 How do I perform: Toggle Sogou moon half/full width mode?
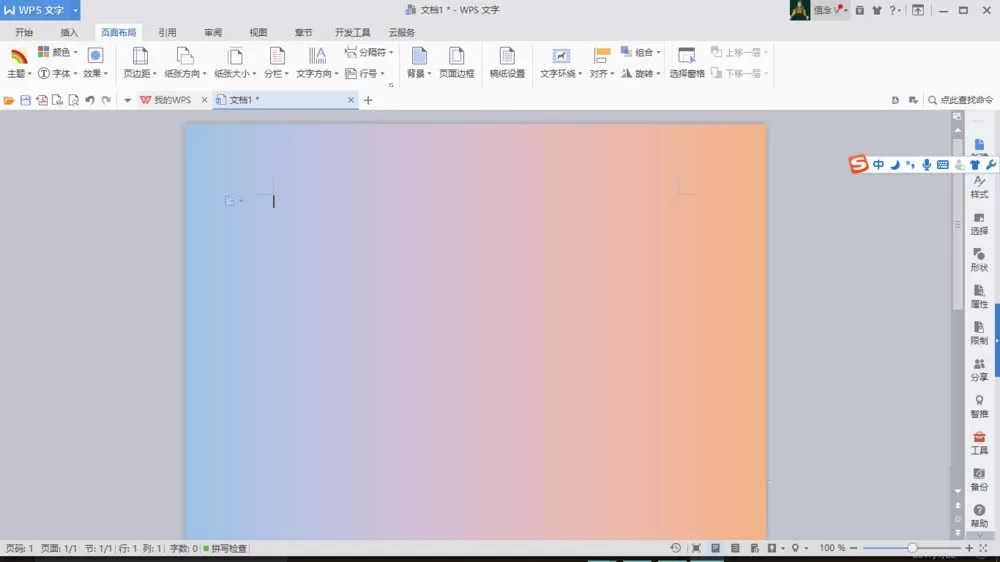[895, 165]
